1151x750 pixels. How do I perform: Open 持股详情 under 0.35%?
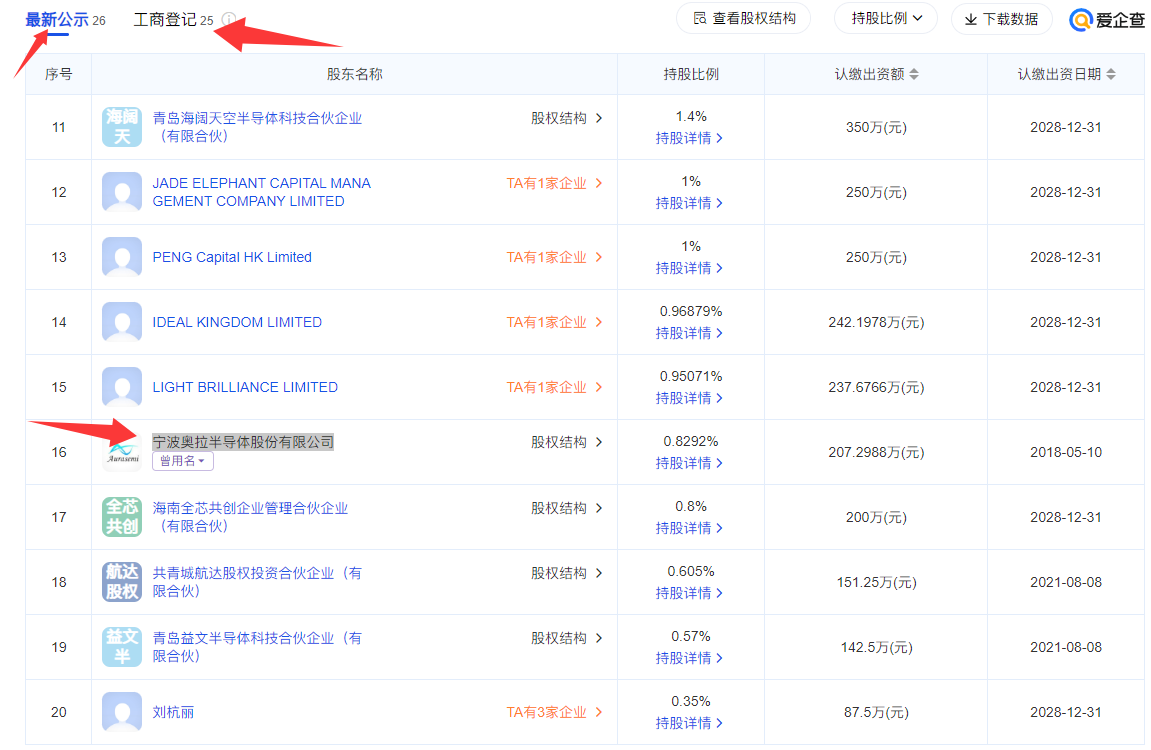689,723
